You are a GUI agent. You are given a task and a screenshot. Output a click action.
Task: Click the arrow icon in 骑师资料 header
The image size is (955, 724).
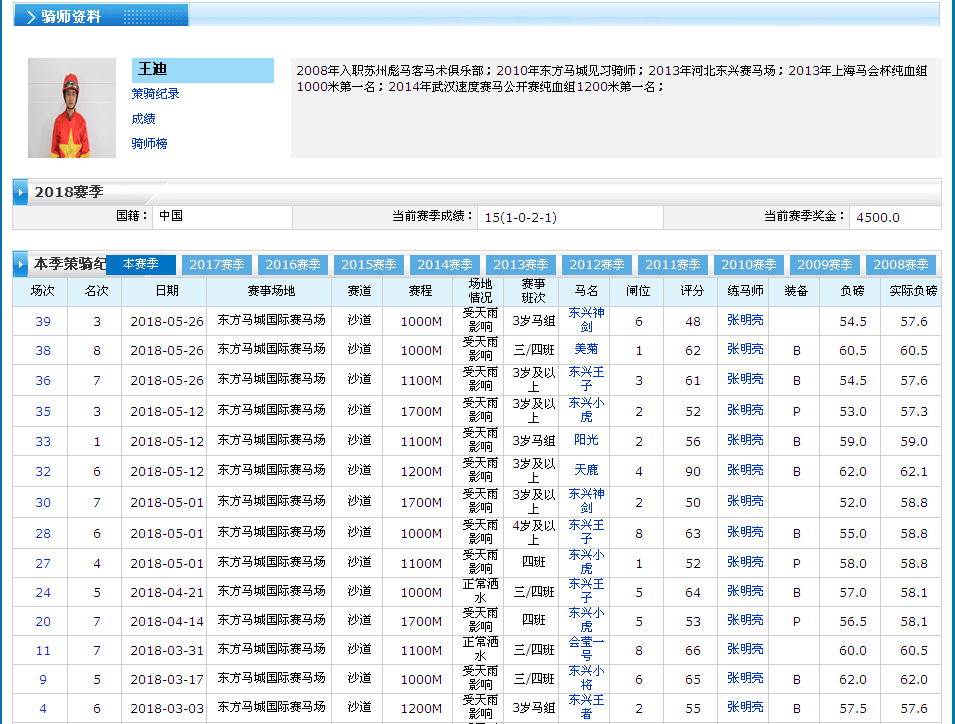click(x=31, y=17)
